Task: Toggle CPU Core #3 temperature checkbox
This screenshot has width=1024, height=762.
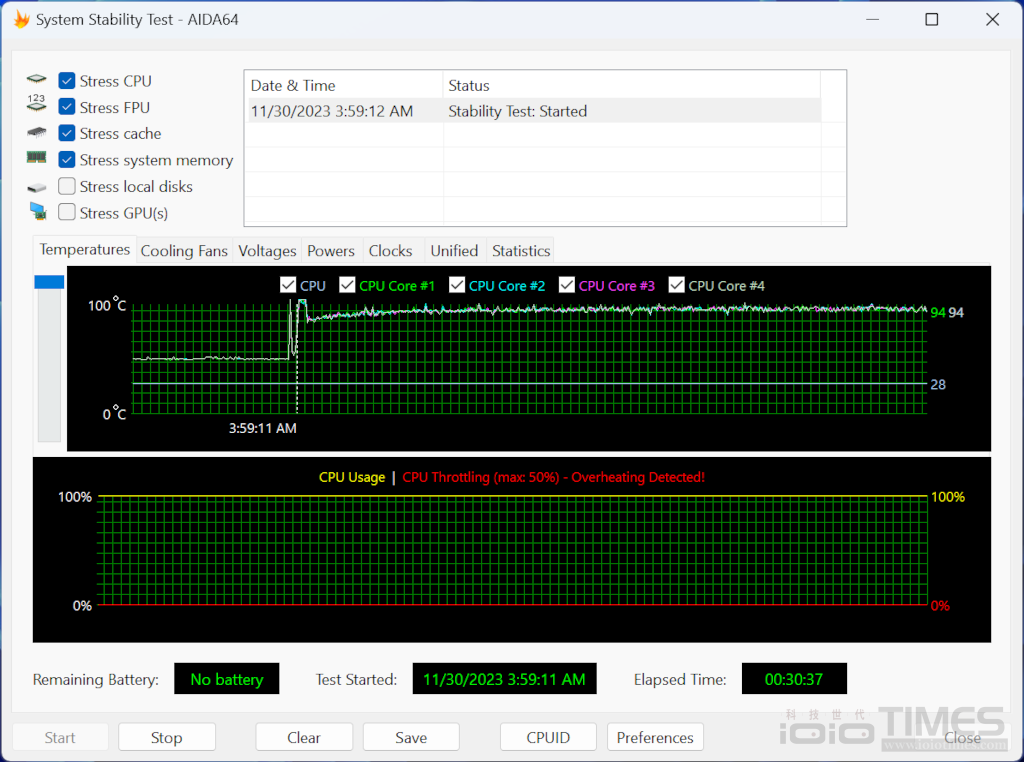Action: [x=568, y=286]
